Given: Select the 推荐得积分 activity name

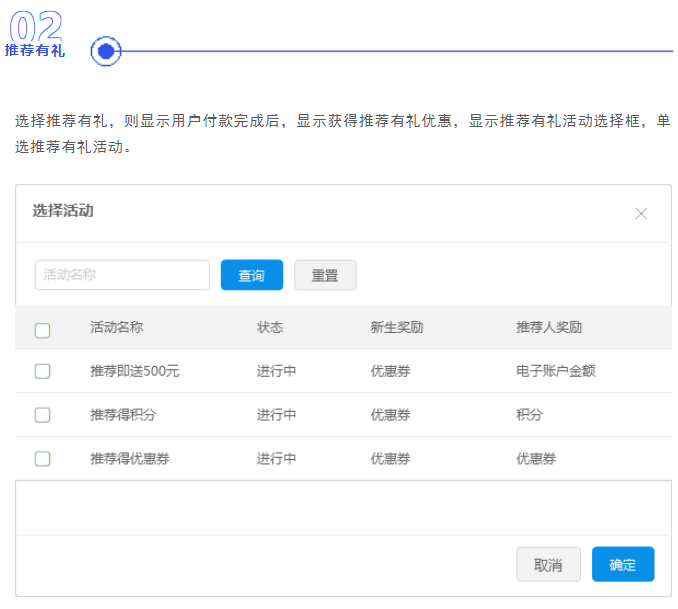Looking at the screenshot, I should [x=123, y=415].
